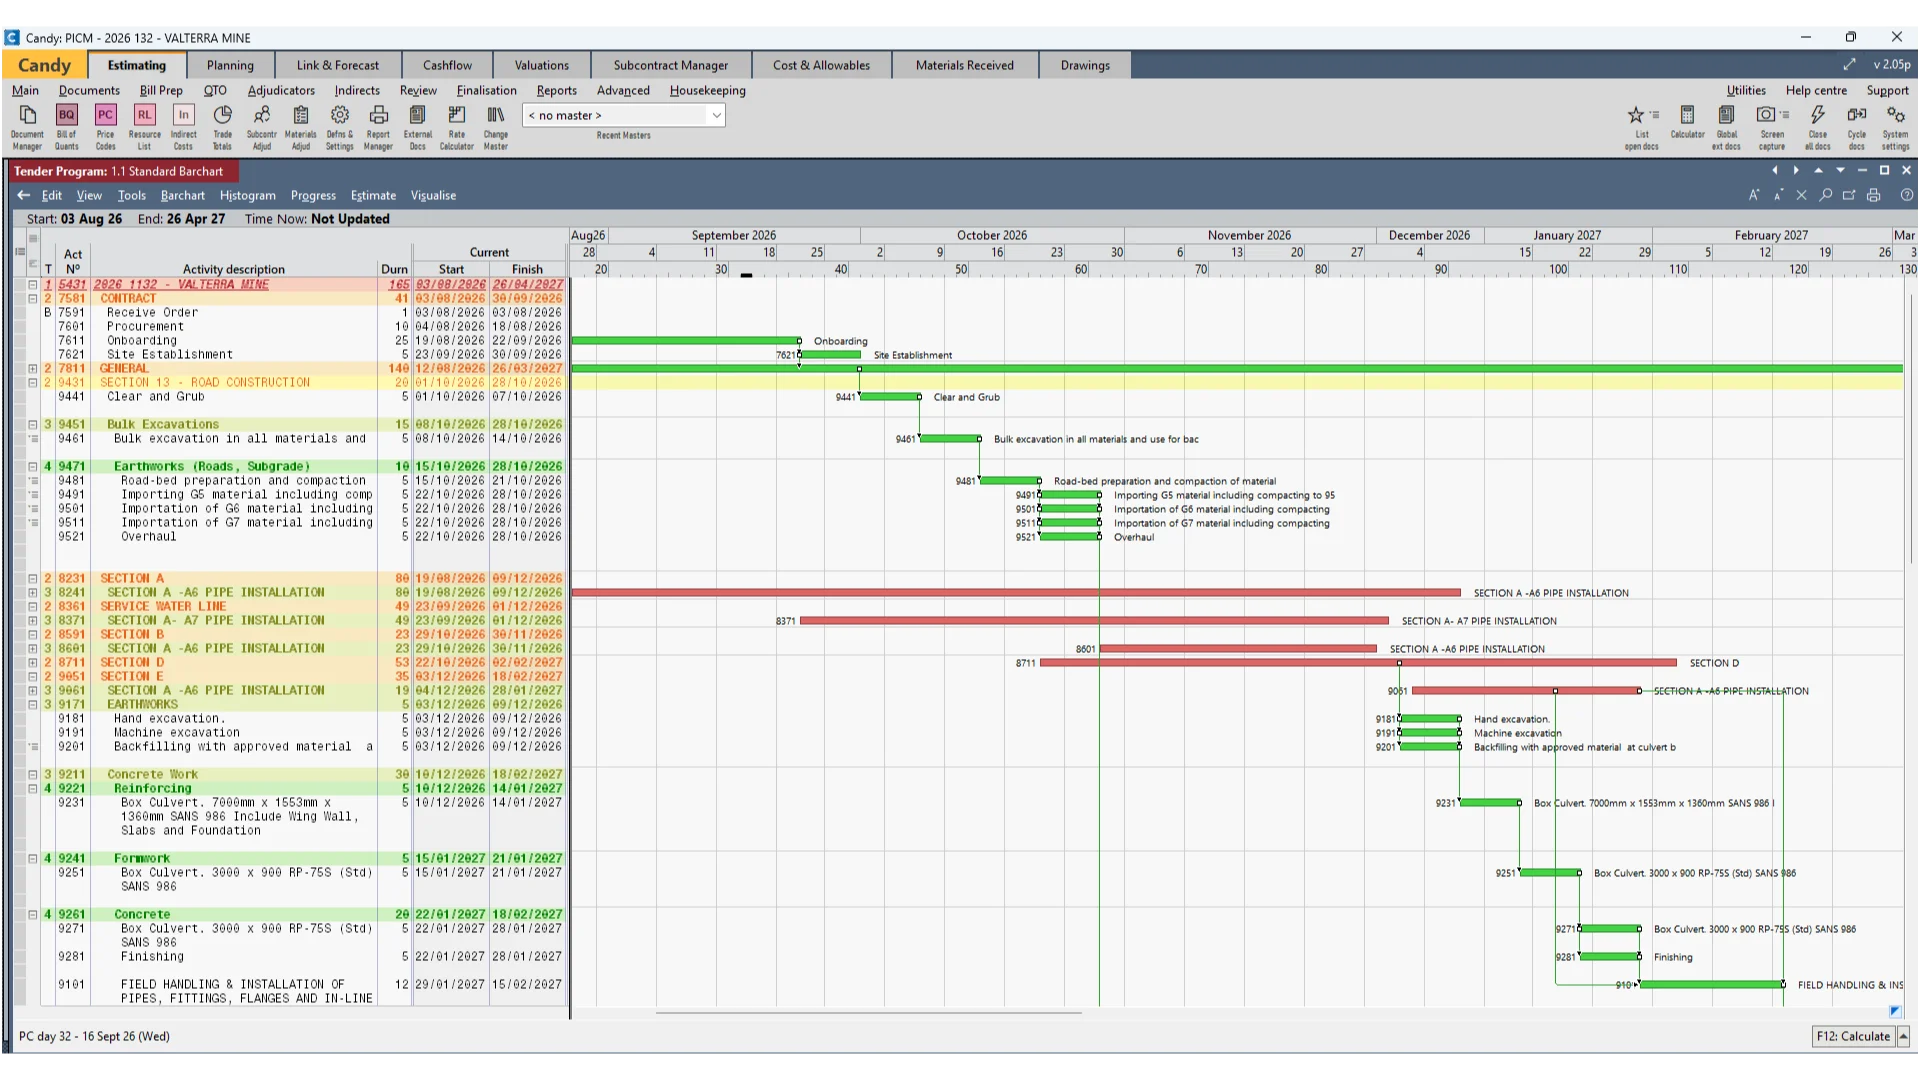This screenshot has width=1920, height=1080.
Task: Click the Change Master icon
Action: (495, 126)
